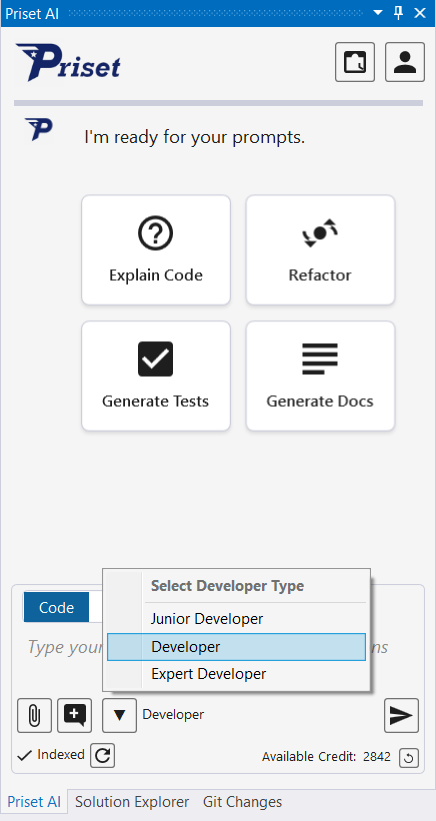Choose Developer in the developer type menu
Image resolution: width=436 pixels, height=821 pixels.
click(237, 647)
